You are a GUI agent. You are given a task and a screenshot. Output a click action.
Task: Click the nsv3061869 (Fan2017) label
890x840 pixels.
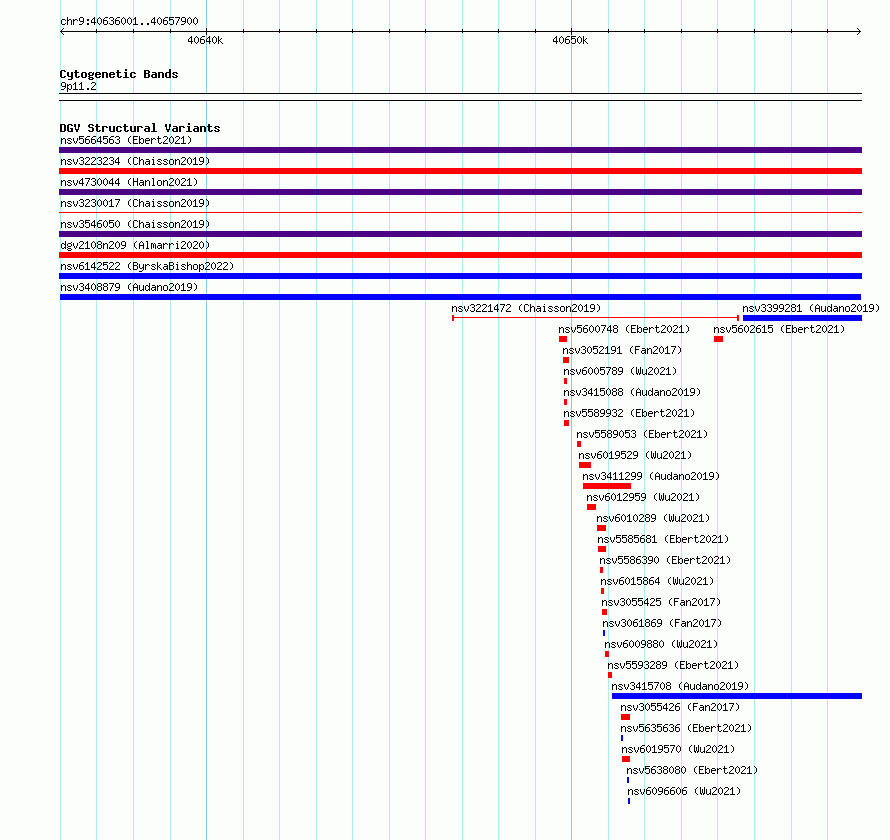(662, 623)
